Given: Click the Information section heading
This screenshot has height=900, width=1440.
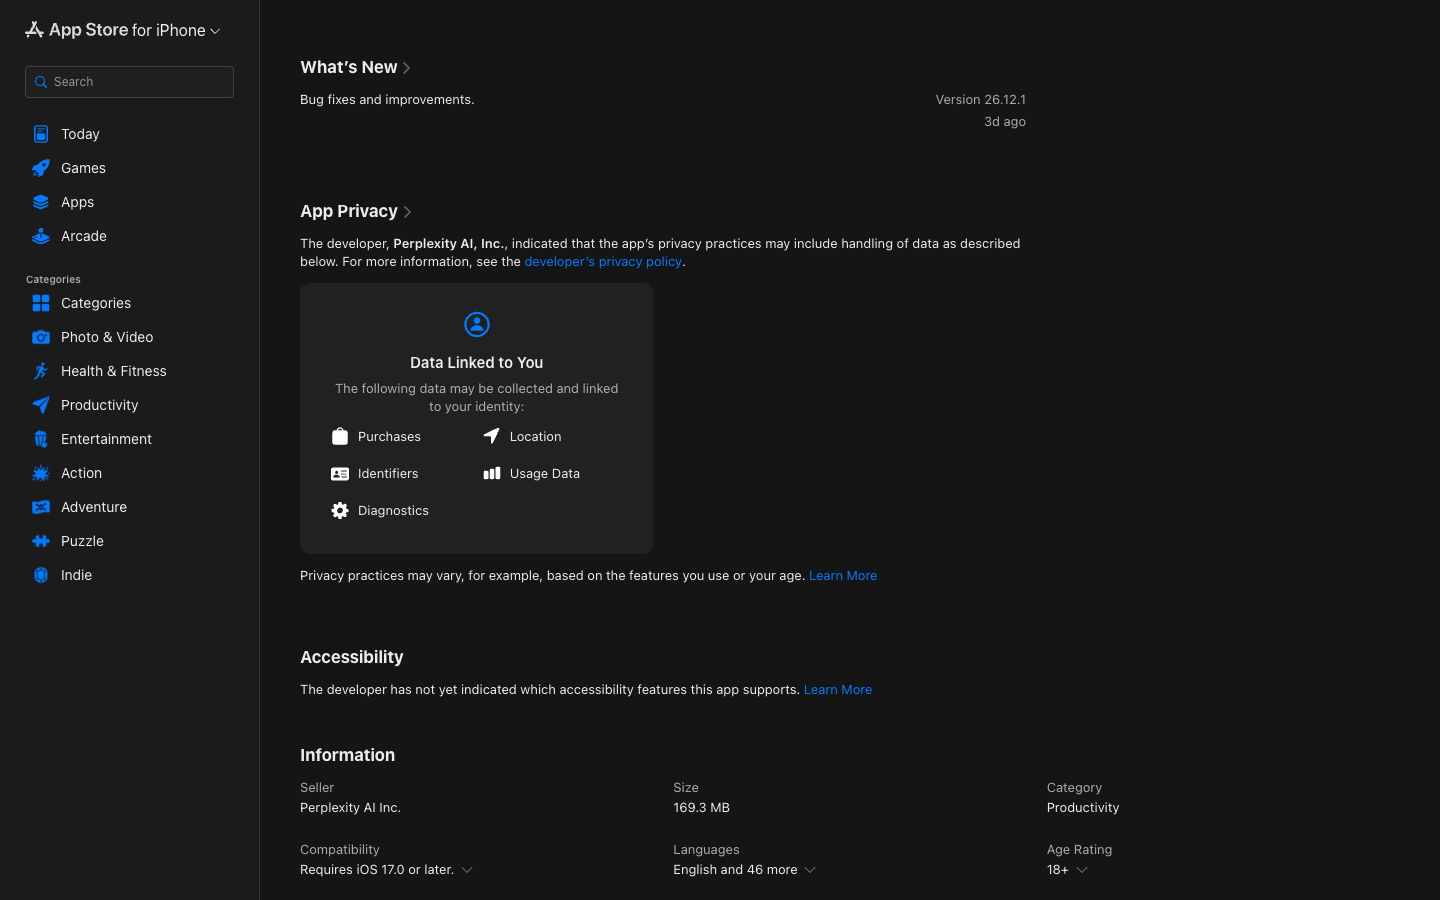Looking at the screenshot, I should coord(348,755).
